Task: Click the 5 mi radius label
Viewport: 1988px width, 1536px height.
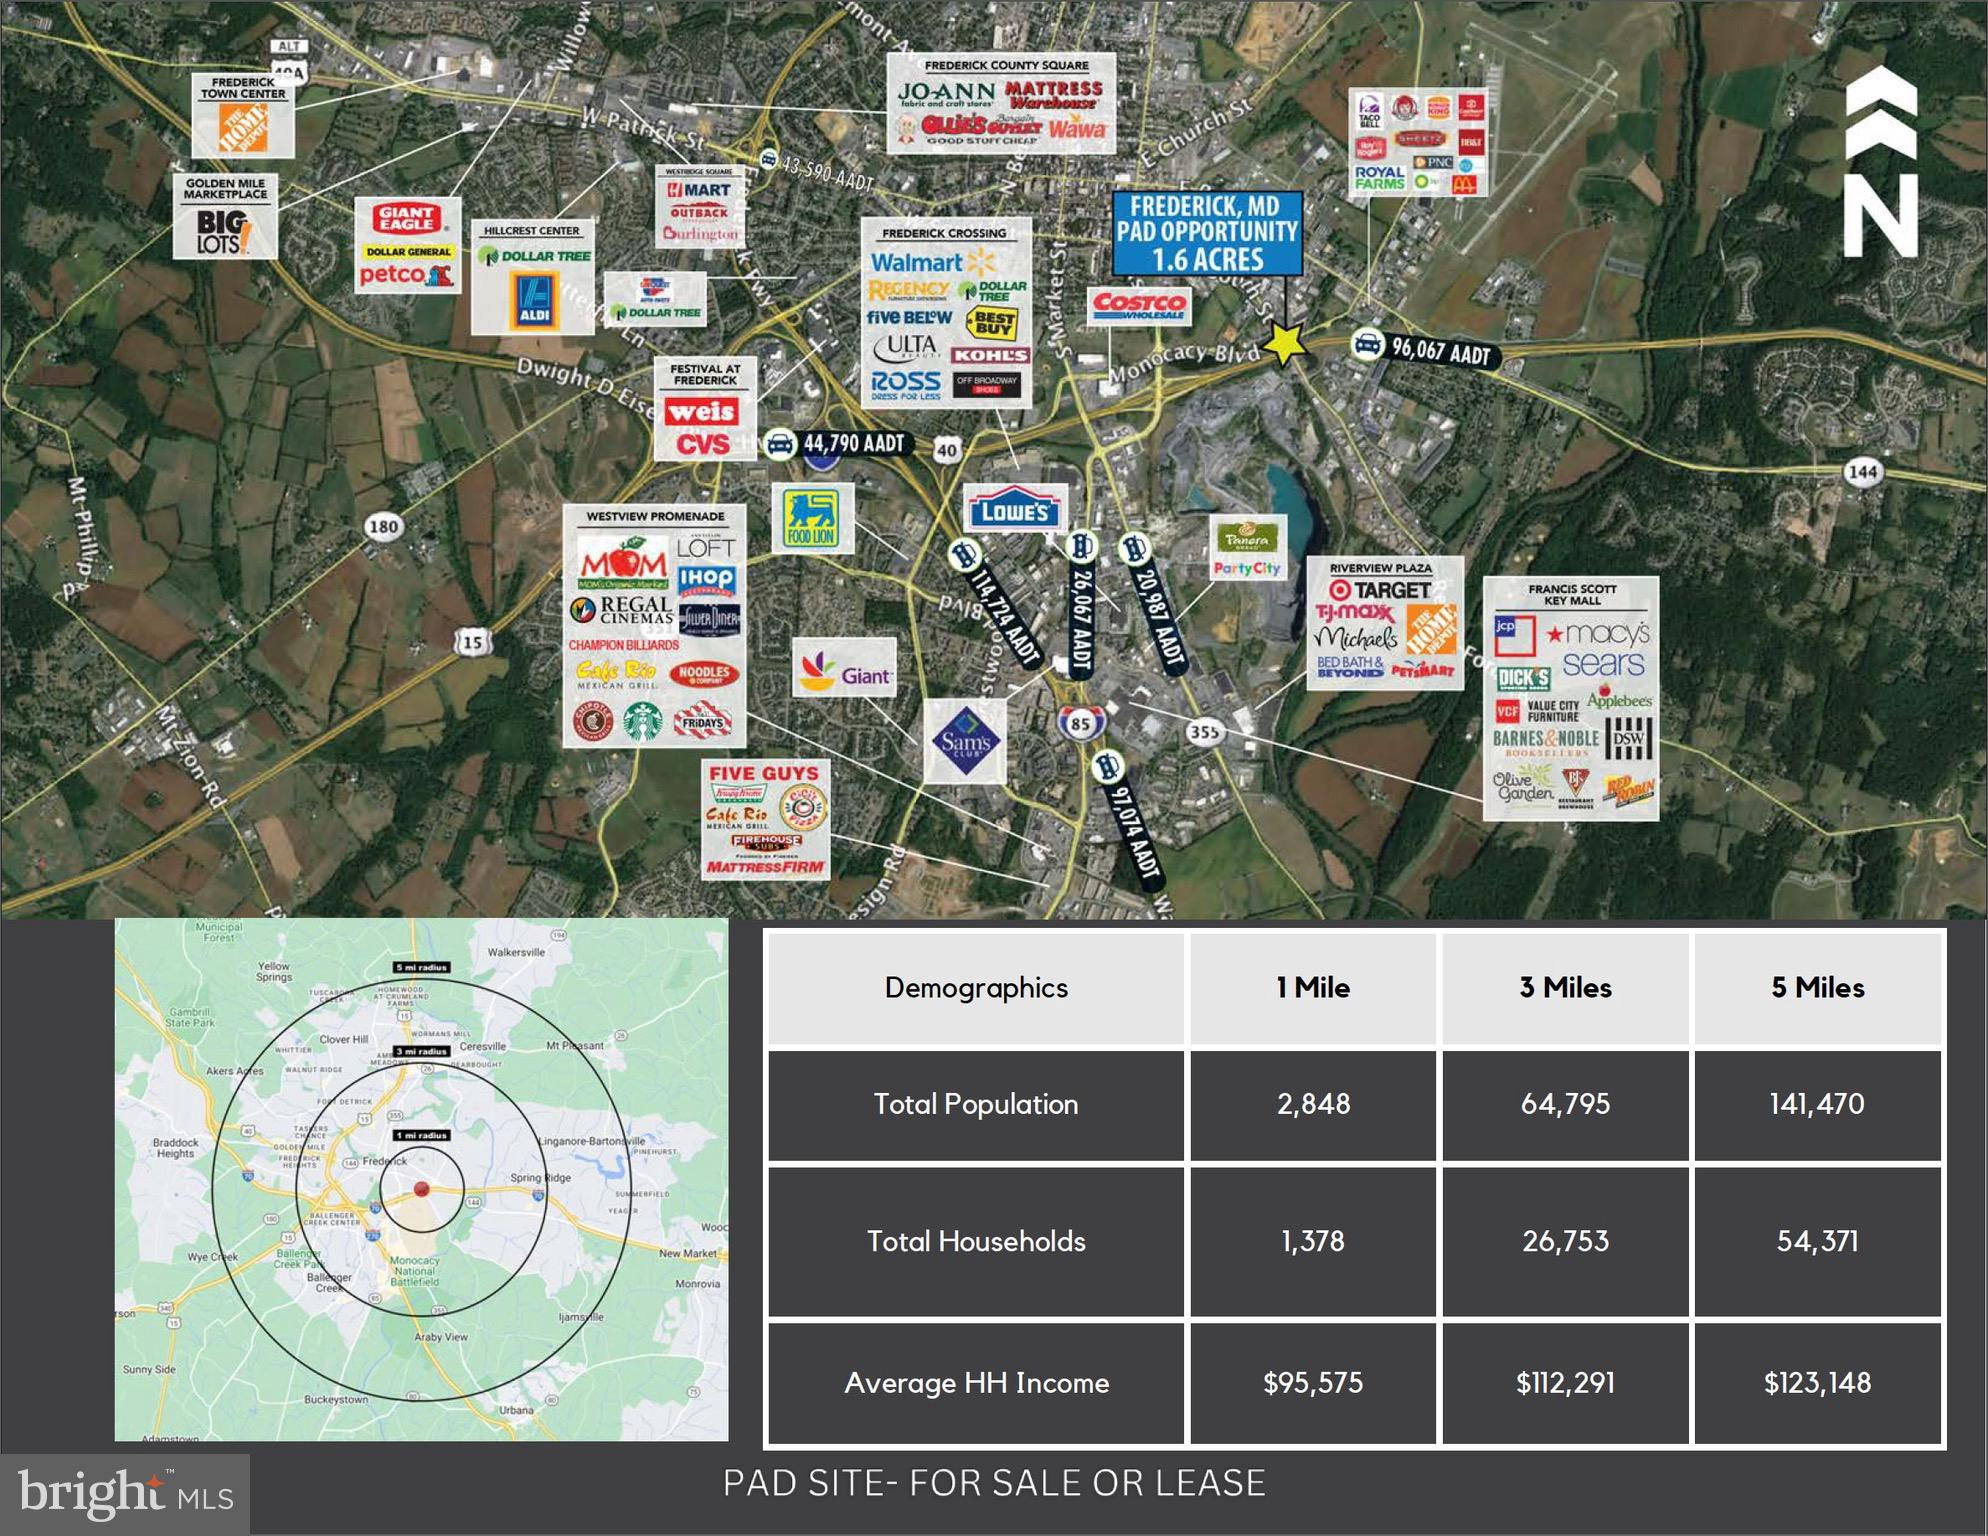Action: [422, 967]
